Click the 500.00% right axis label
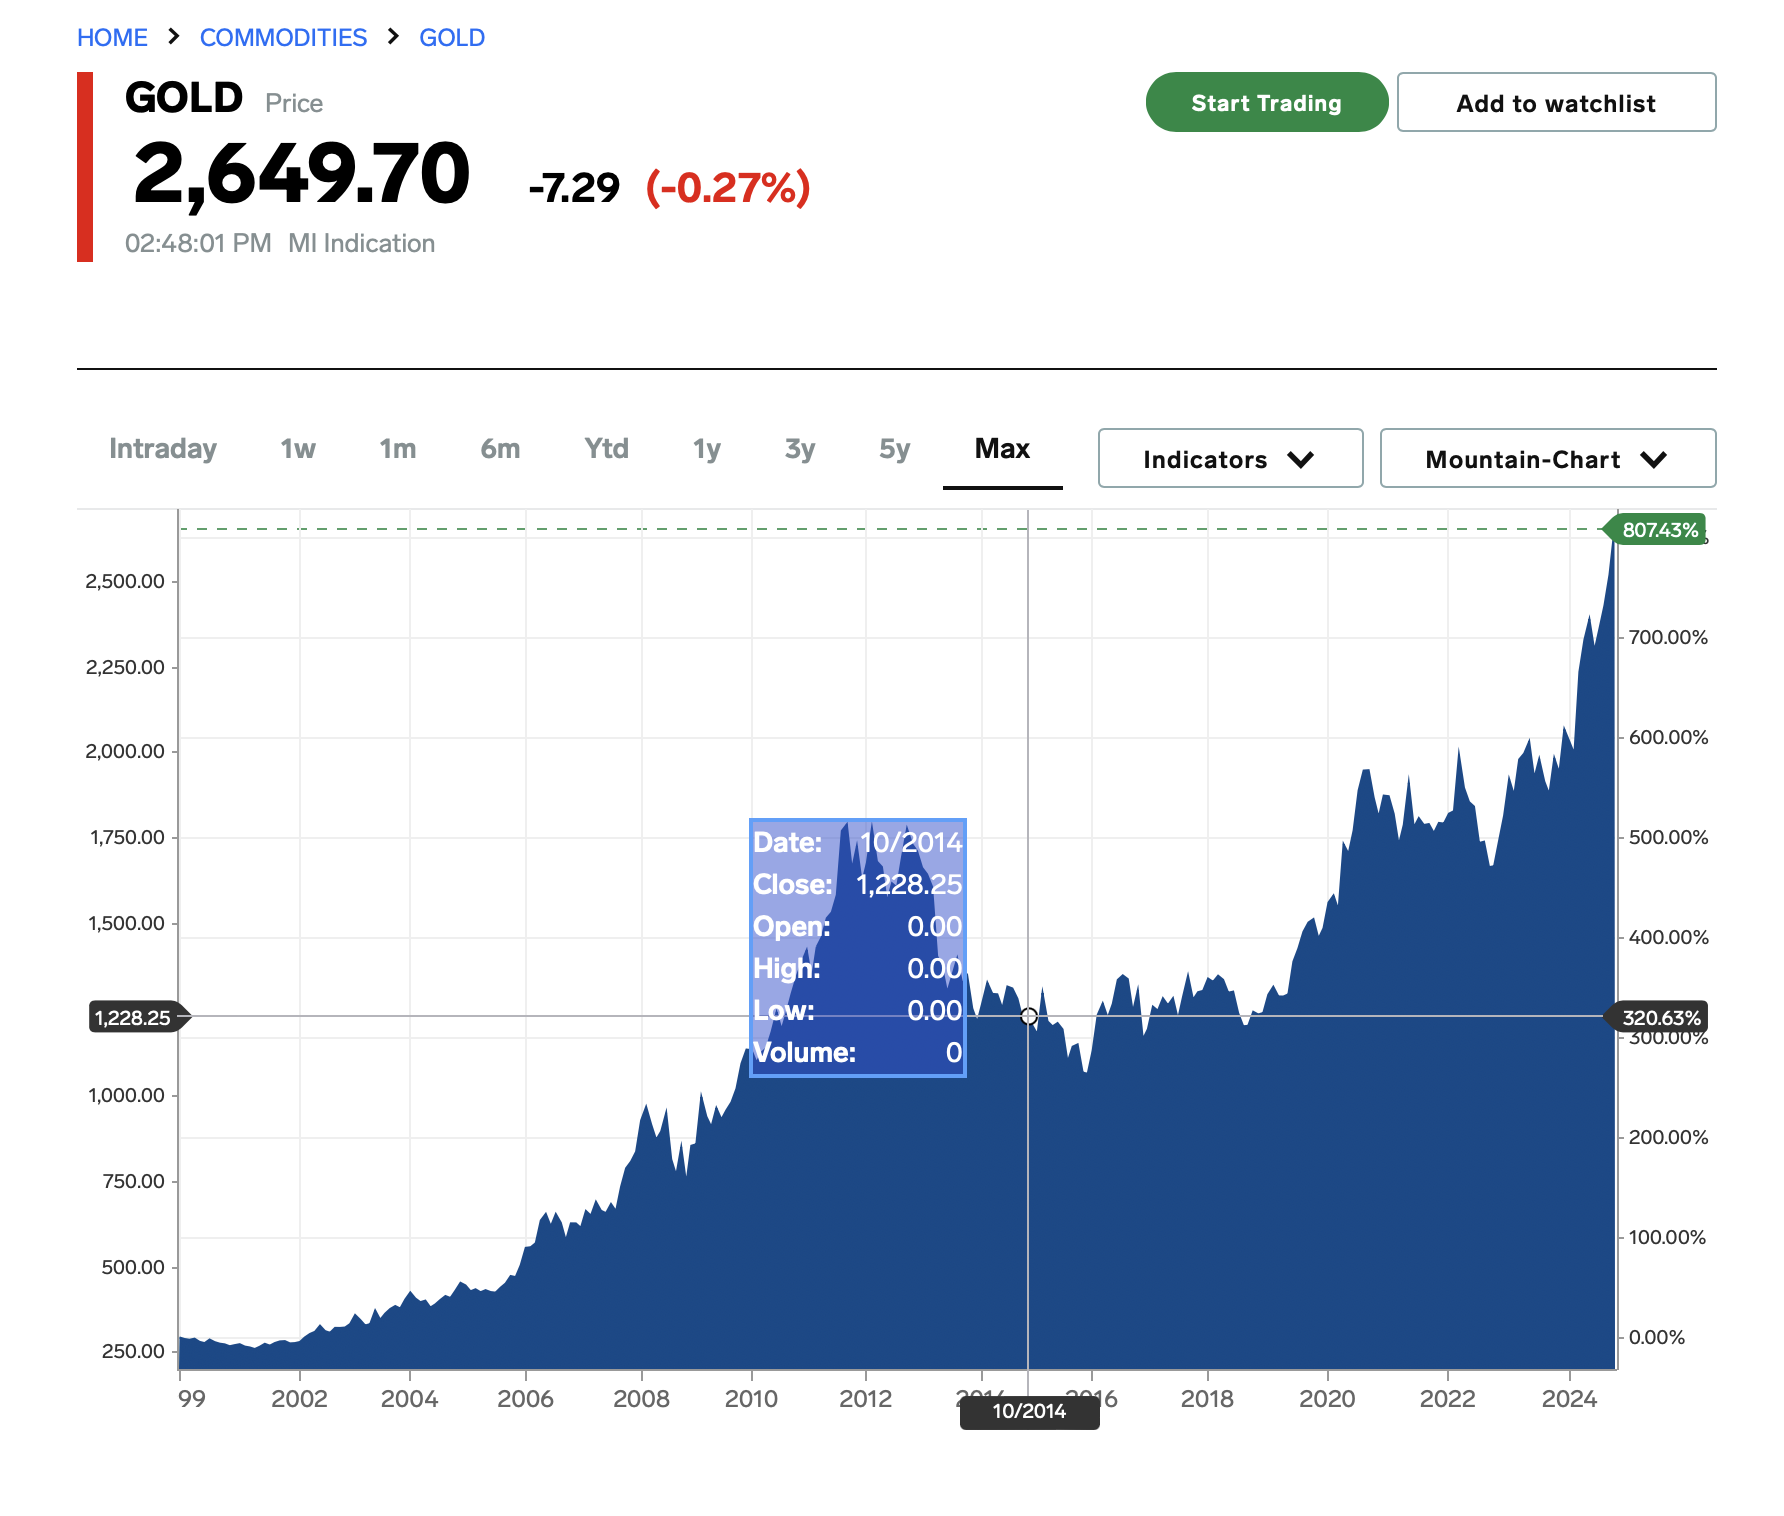Viewport: 1784px width, 1516px height. point(1668,838)
